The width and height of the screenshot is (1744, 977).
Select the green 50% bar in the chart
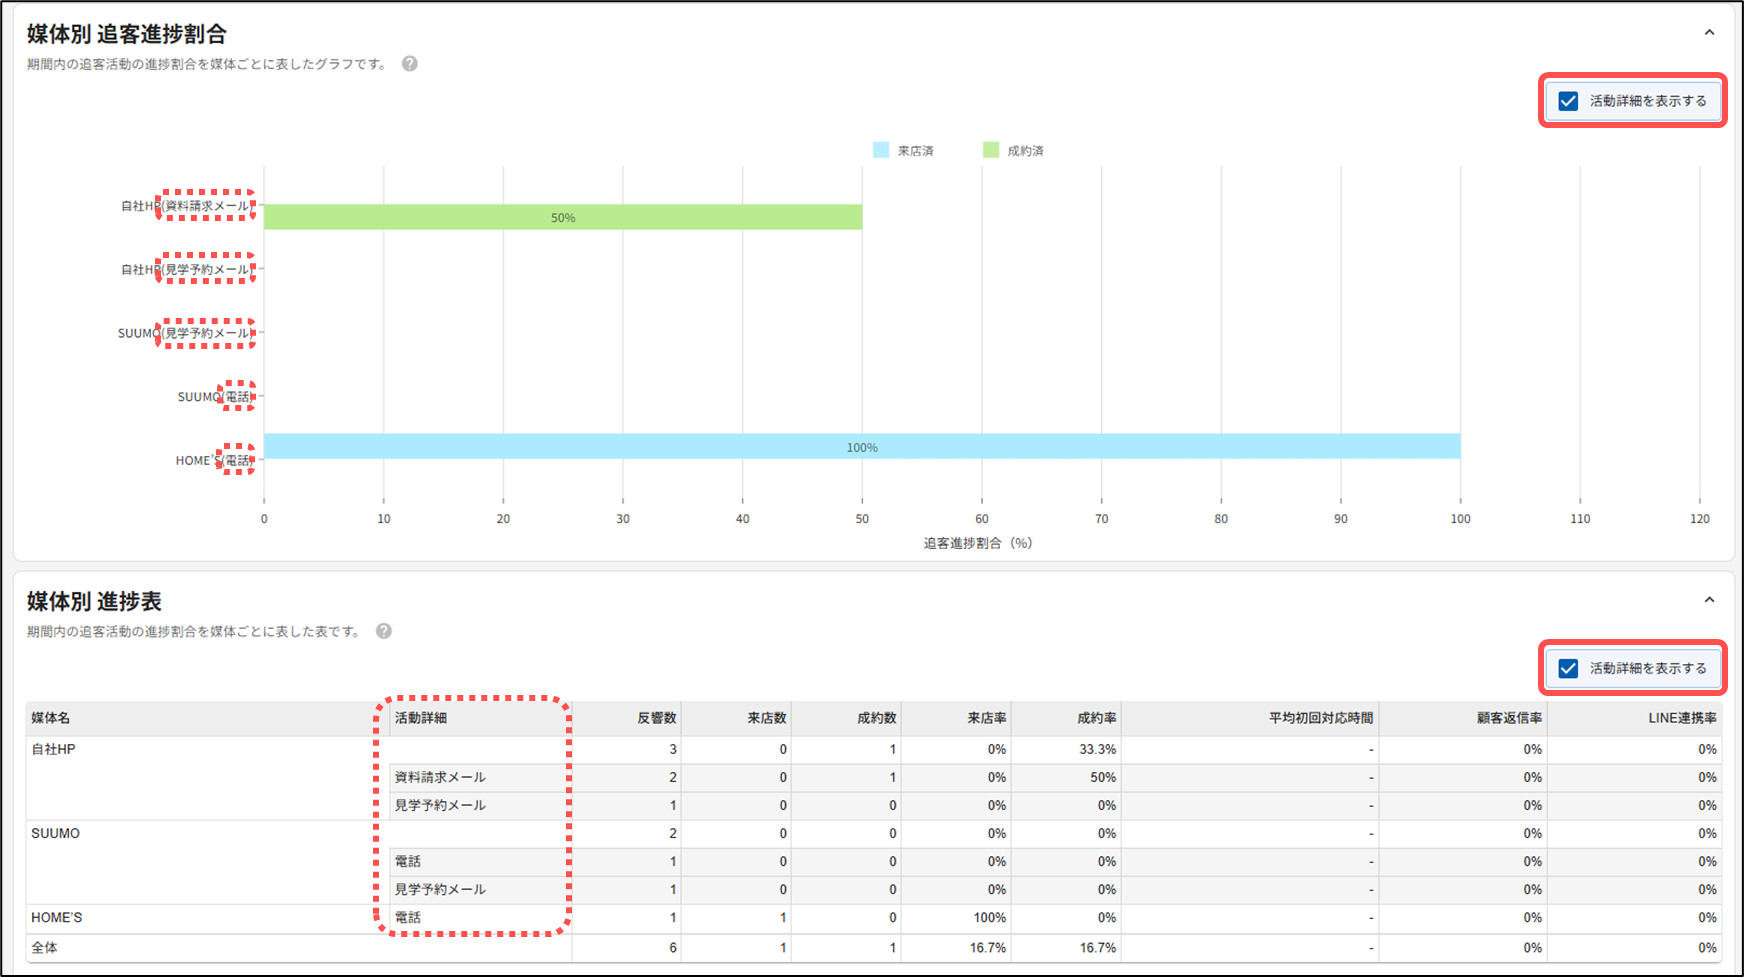coord(563,217)
